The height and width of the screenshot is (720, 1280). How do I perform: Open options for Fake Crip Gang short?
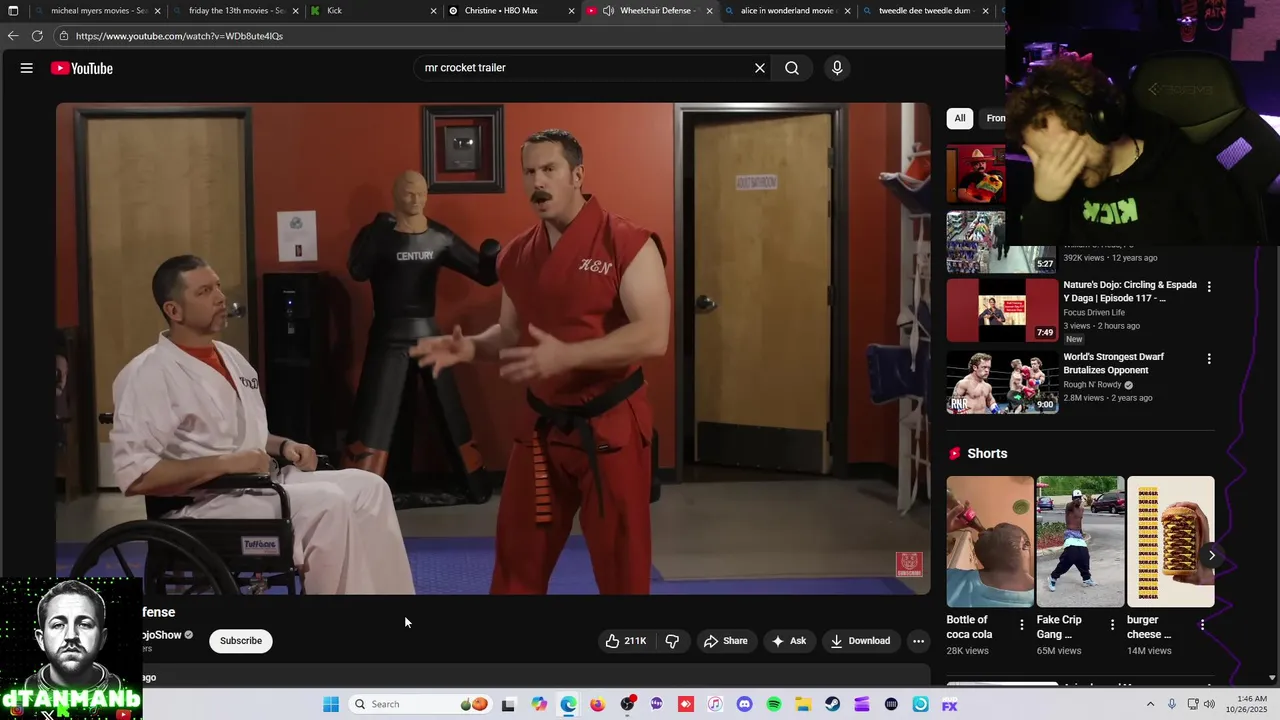pos(1112,624)
